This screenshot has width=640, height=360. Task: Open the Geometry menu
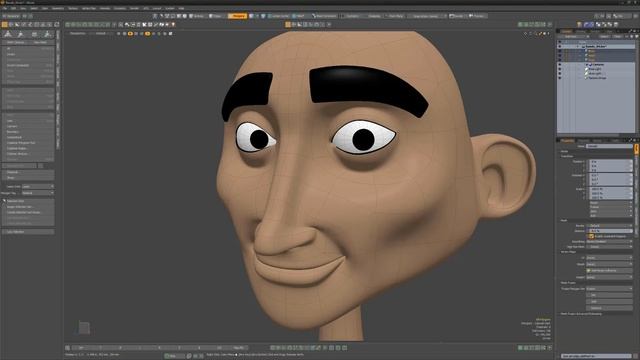(x=58, y=8)
